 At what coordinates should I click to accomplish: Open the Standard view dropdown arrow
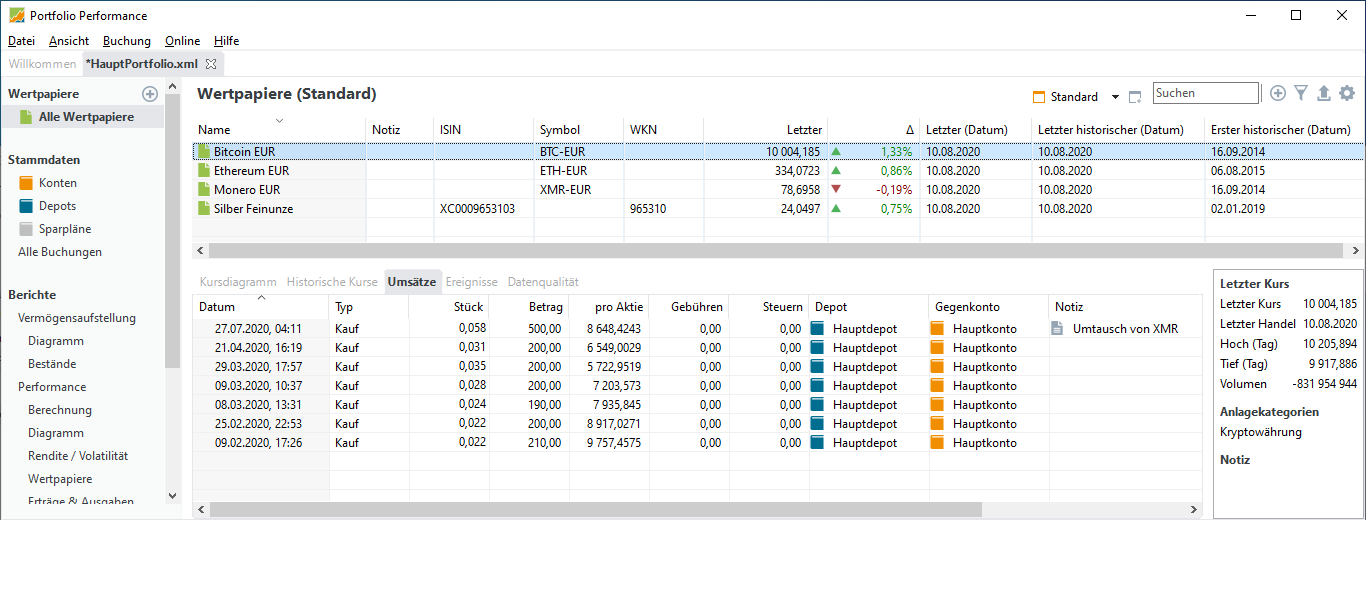point(1115,98)
